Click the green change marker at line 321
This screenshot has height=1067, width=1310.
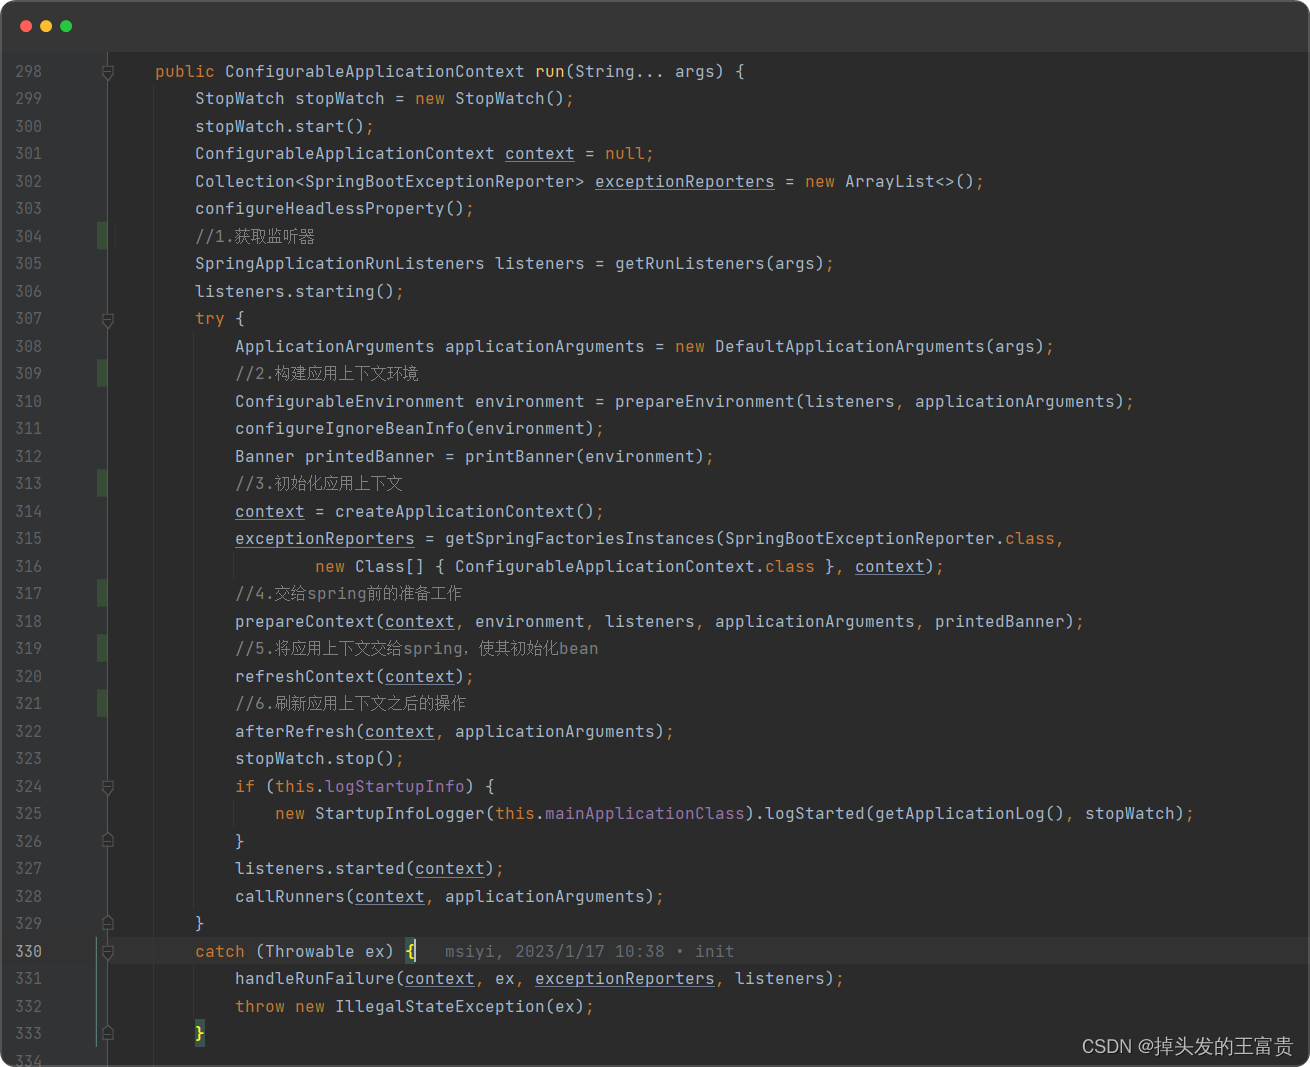(102, 703)
